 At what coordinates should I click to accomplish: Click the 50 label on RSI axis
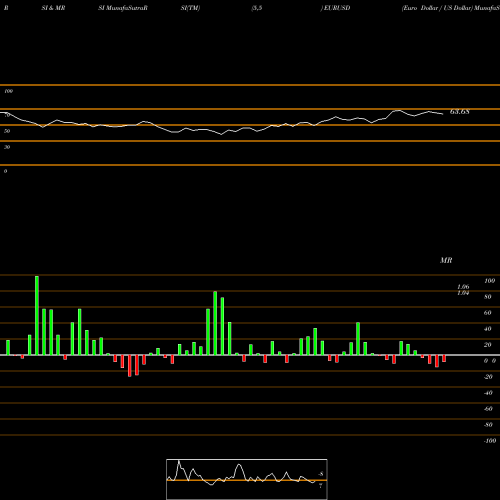pyautogui.click(x=7, y=131)
